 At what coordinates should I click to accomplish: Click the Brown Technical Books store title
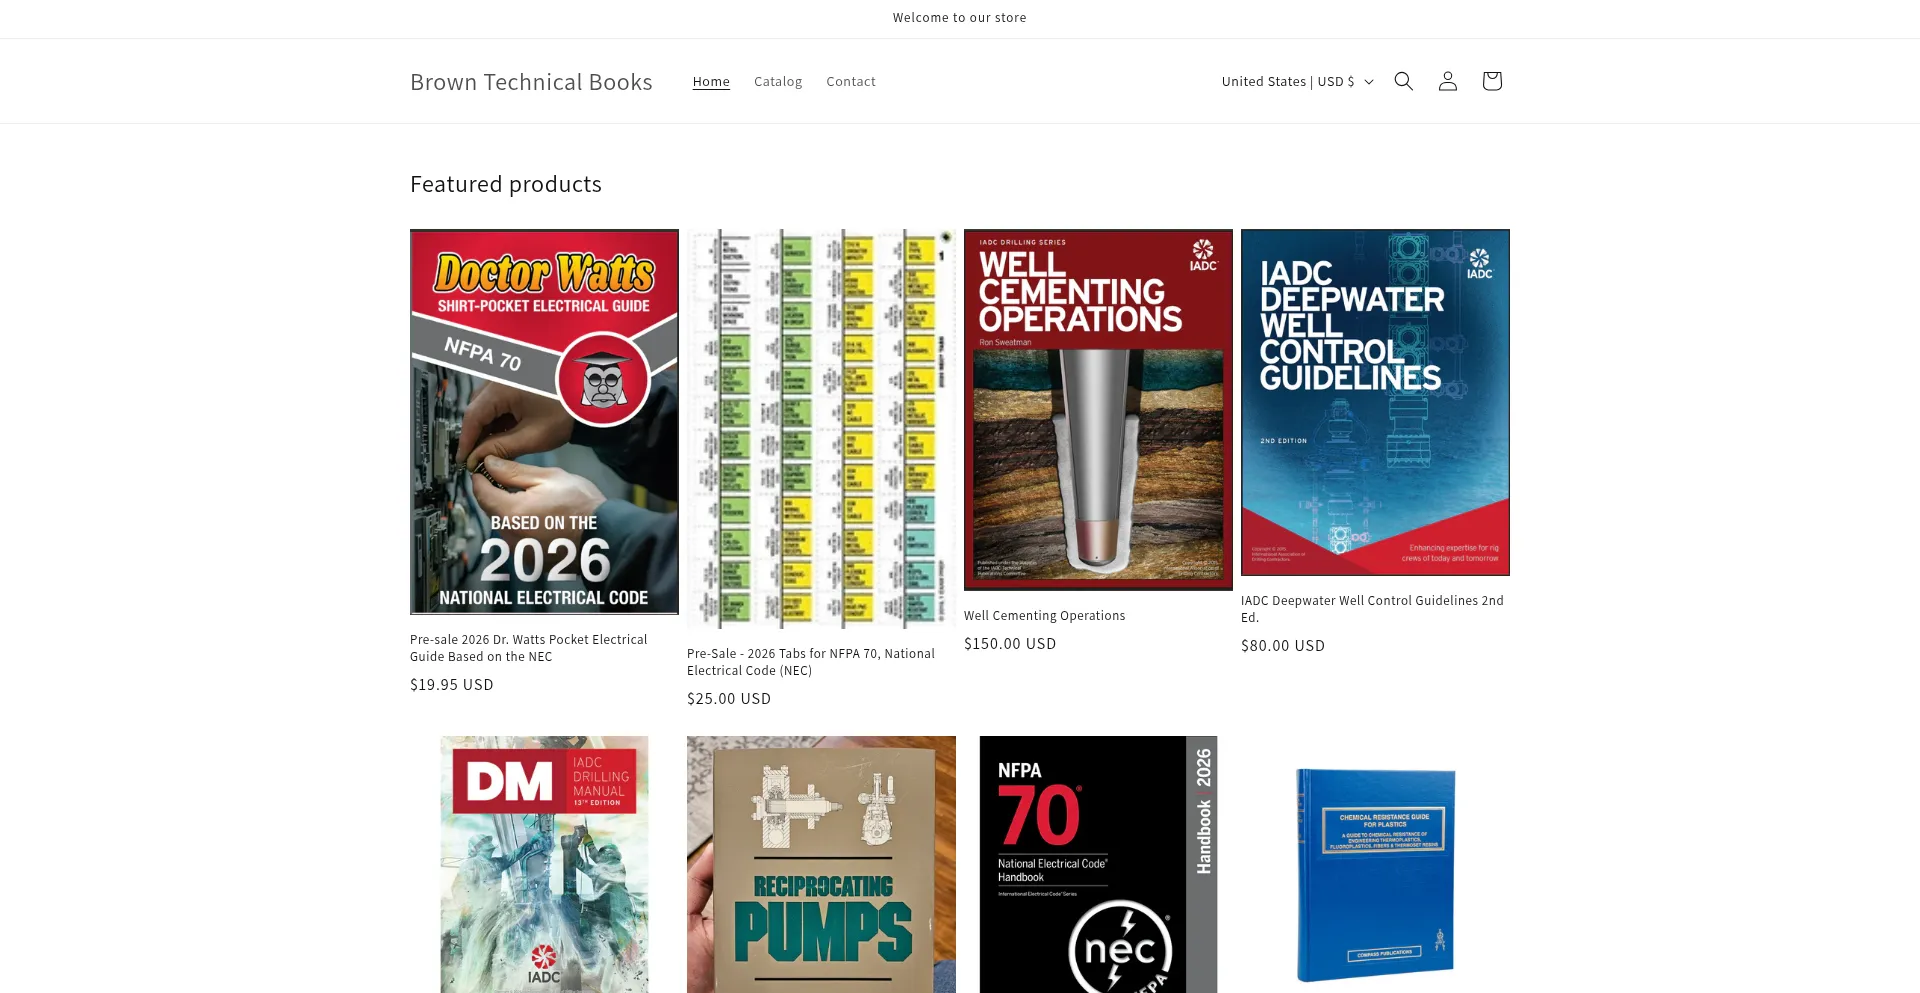[x=531, y=82]
